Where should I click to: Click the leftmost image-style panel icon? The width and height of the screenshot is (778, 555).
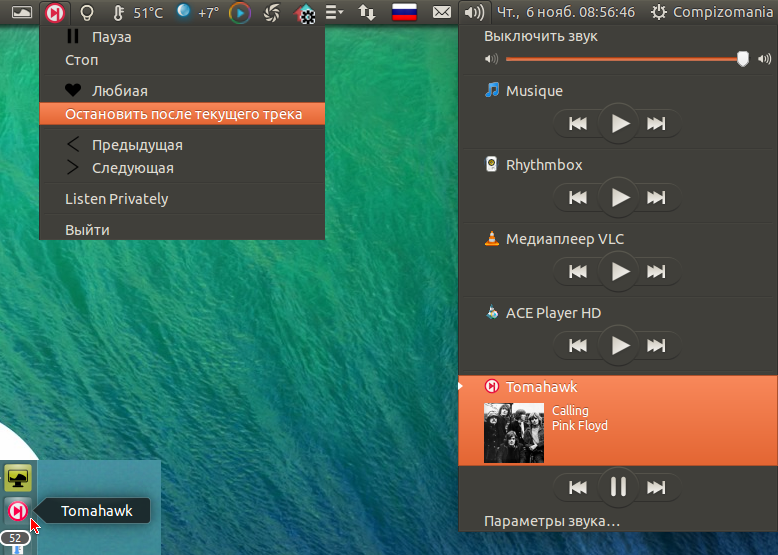(22, 12)
